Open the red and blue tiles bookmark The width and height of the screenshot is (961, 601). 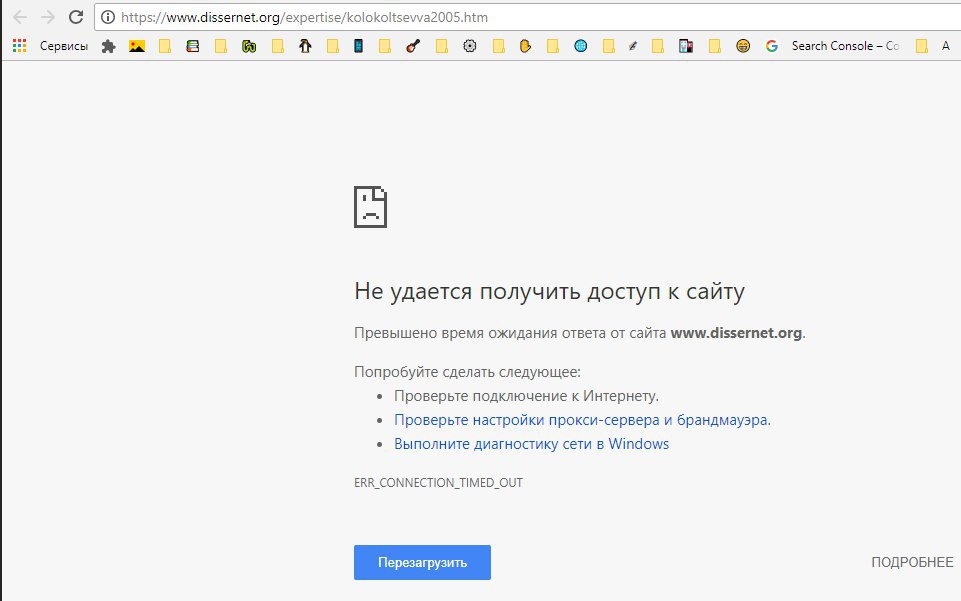(686, 46)
